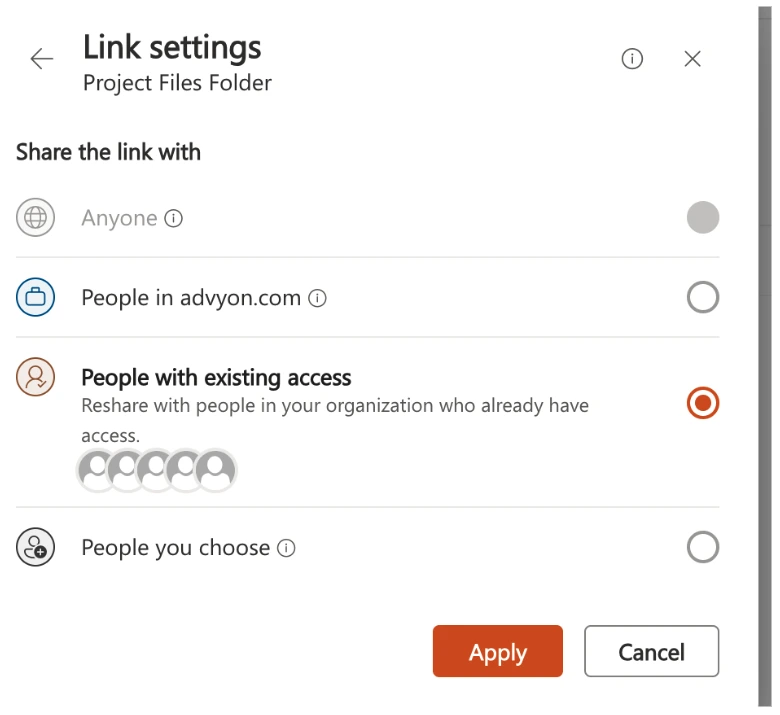Show info for People you choose
The width and height of the screenshot is (780, 715).
pos(286,548)
